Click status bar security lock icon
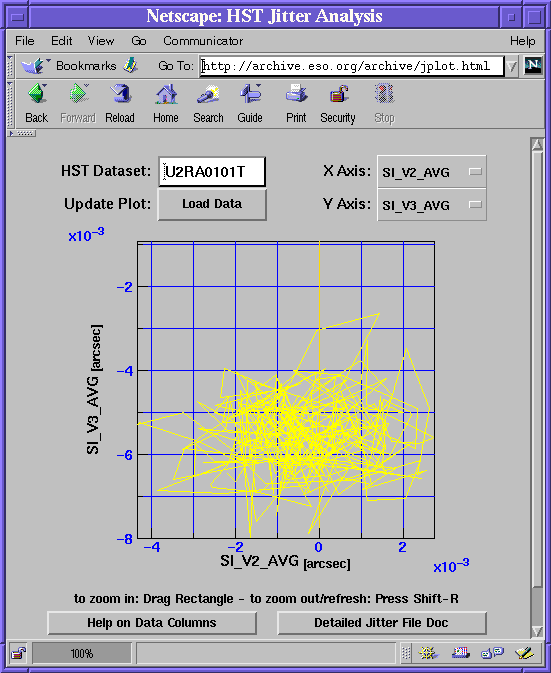 [x=18, y=653]
